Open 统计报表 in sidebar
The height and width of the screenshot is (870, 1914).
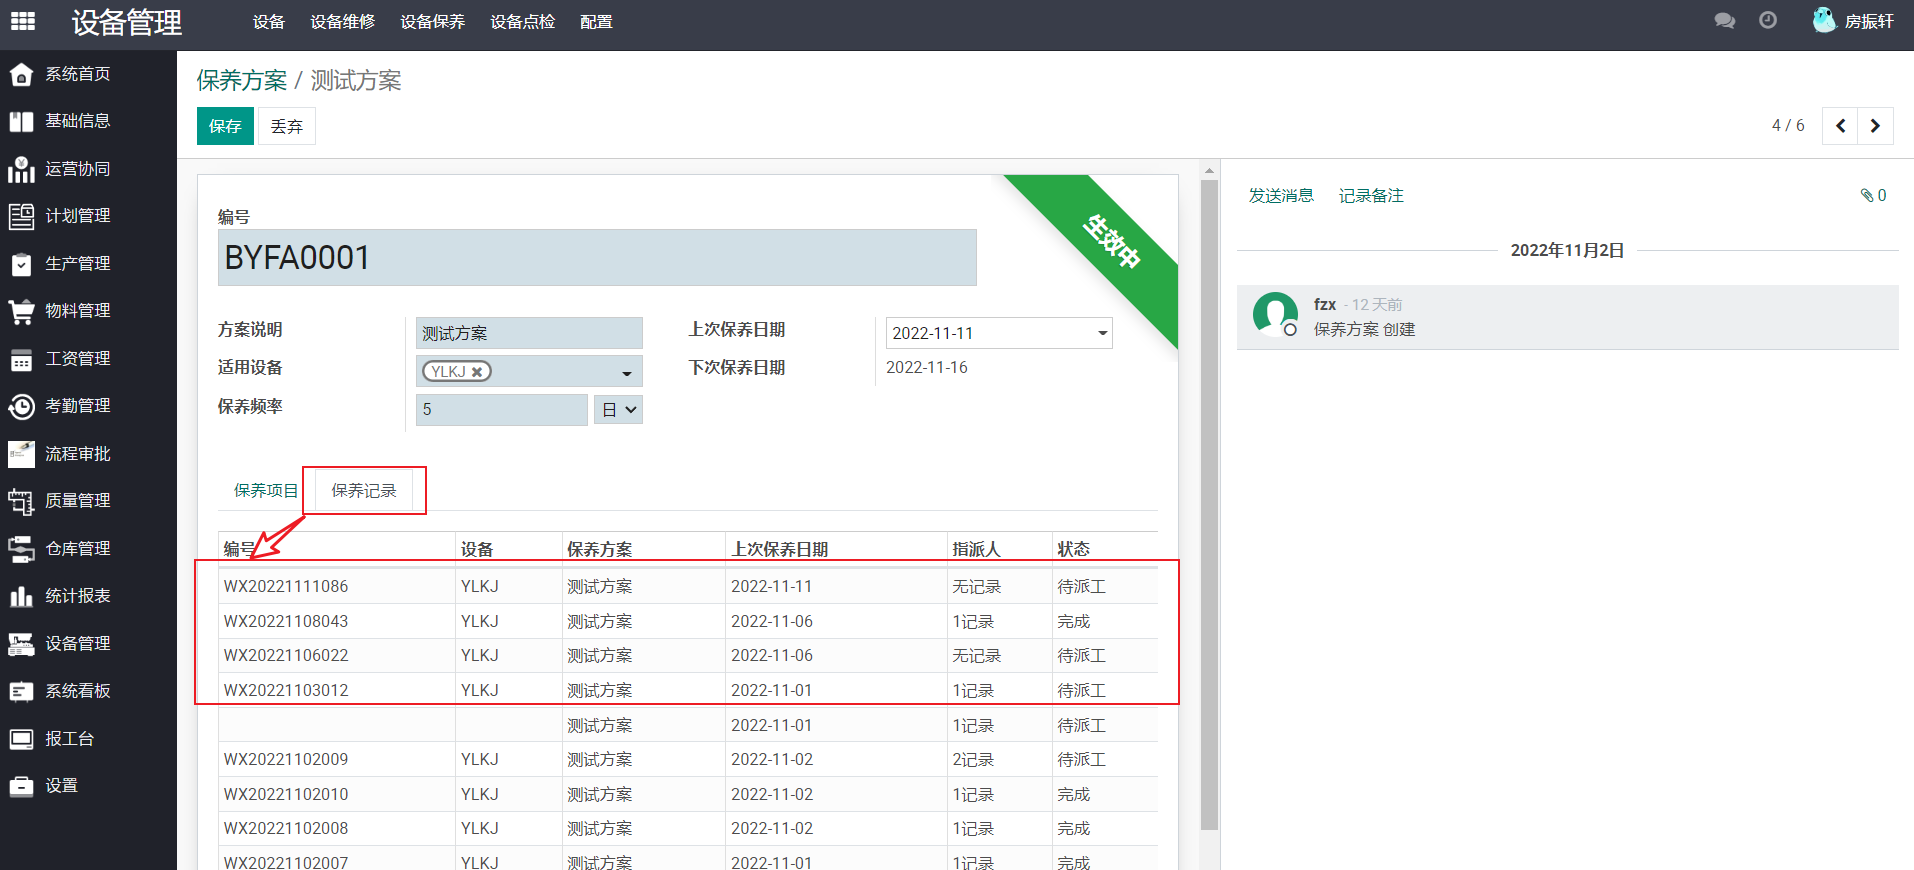coord(77,596)
